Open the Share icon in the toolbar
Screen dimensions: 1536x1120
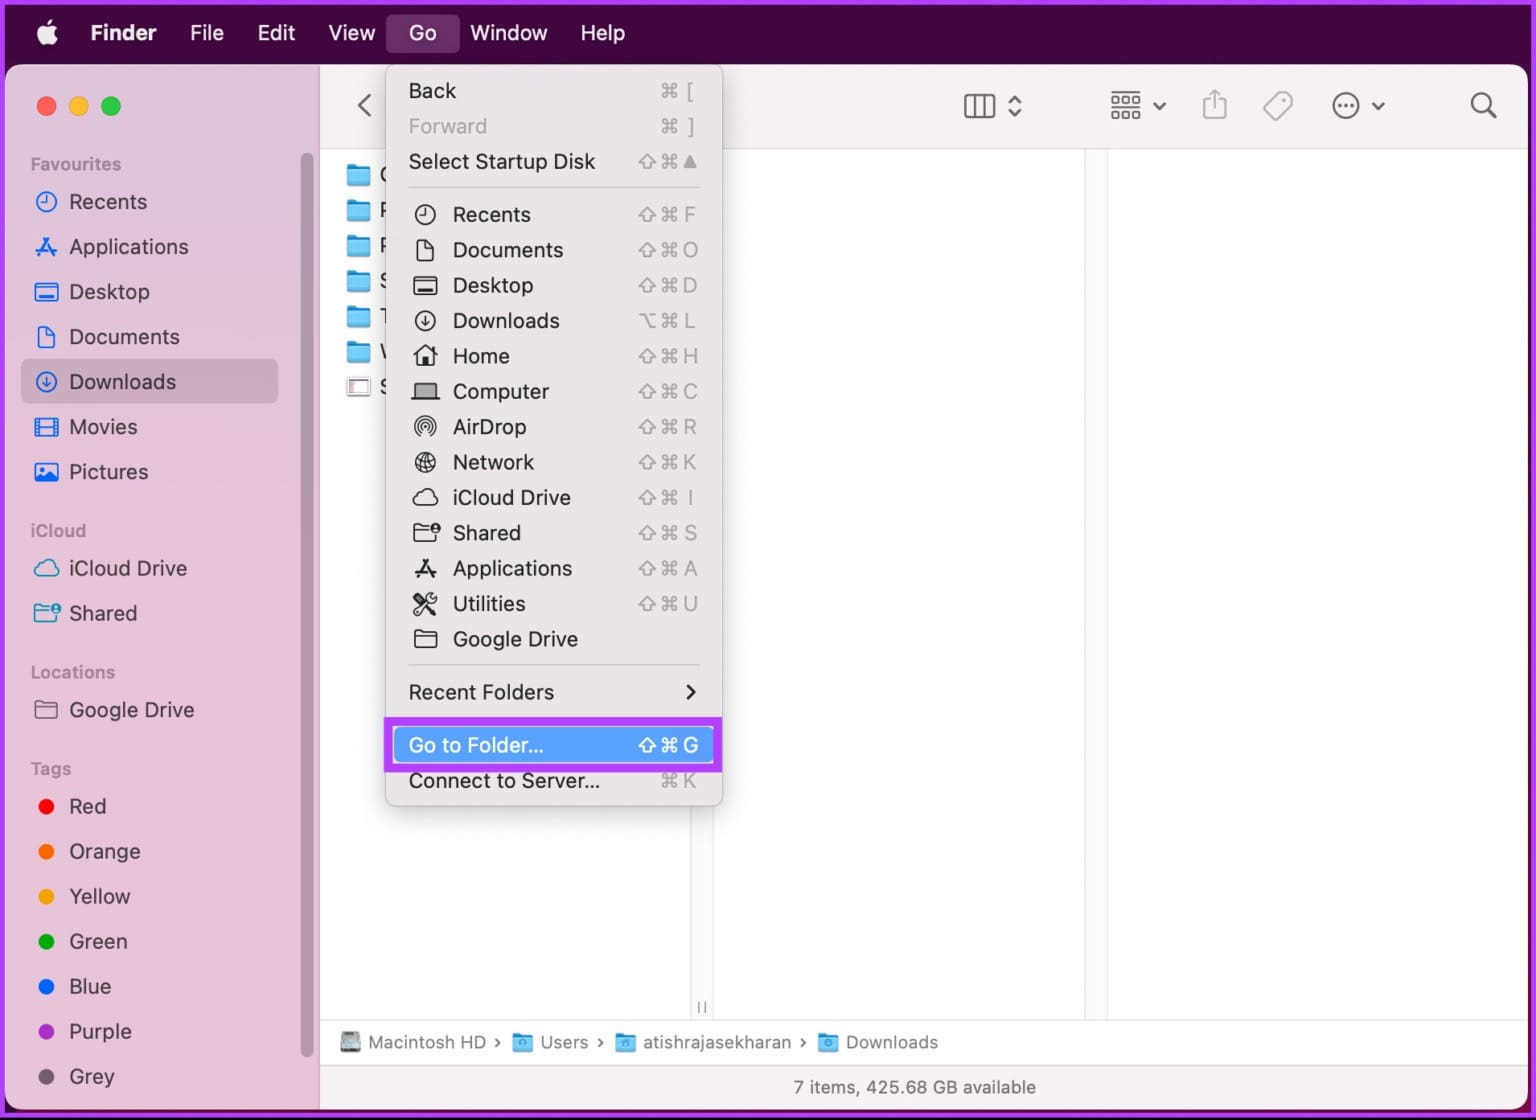(x=1214, y=105)
